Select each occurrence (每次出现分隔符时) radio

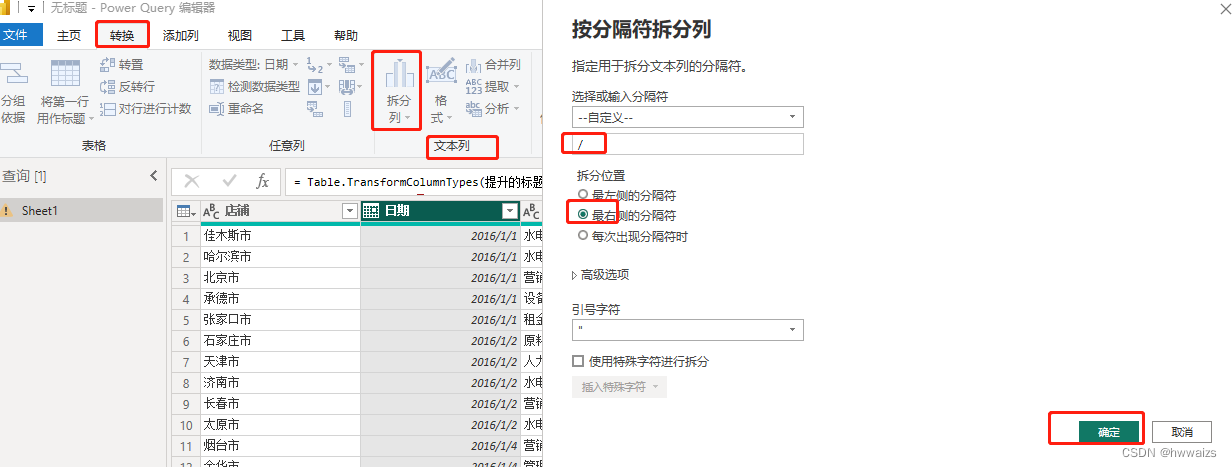(x=583, y=236)
